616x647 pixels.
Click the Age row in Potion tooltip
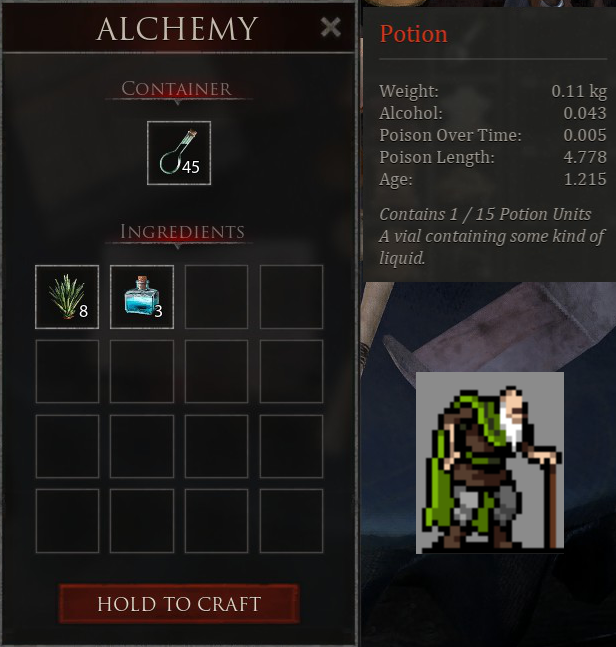(493, 179)
